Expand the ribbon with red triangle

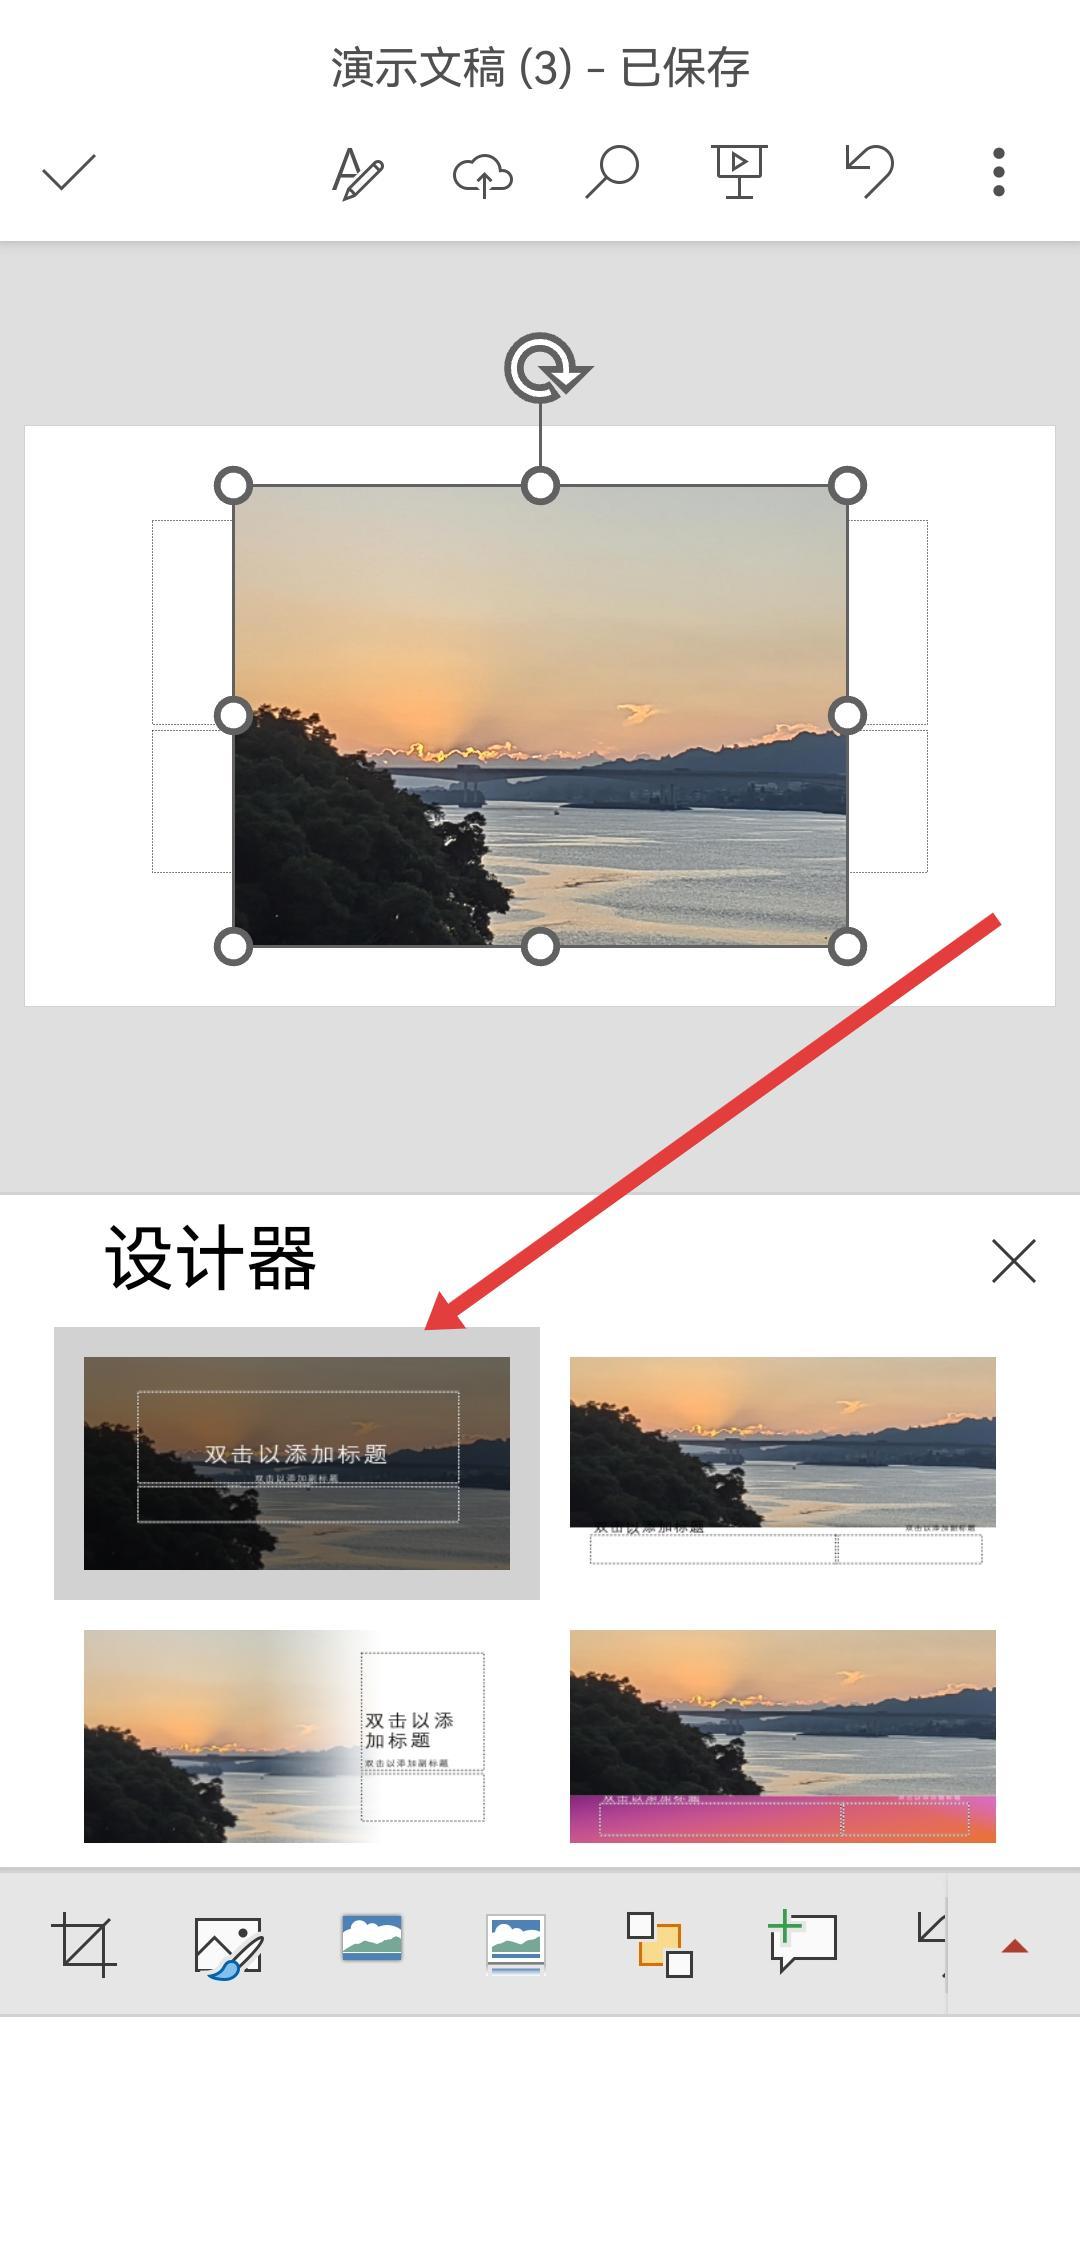click(1015, 1946)
